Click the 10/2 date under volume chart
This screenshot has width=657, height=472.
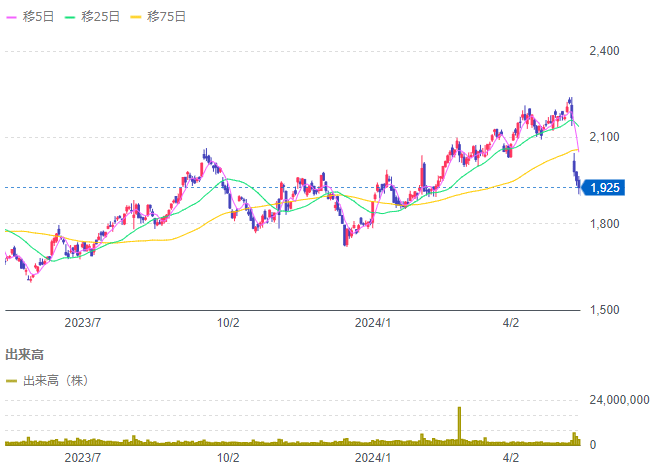[228, 457]
